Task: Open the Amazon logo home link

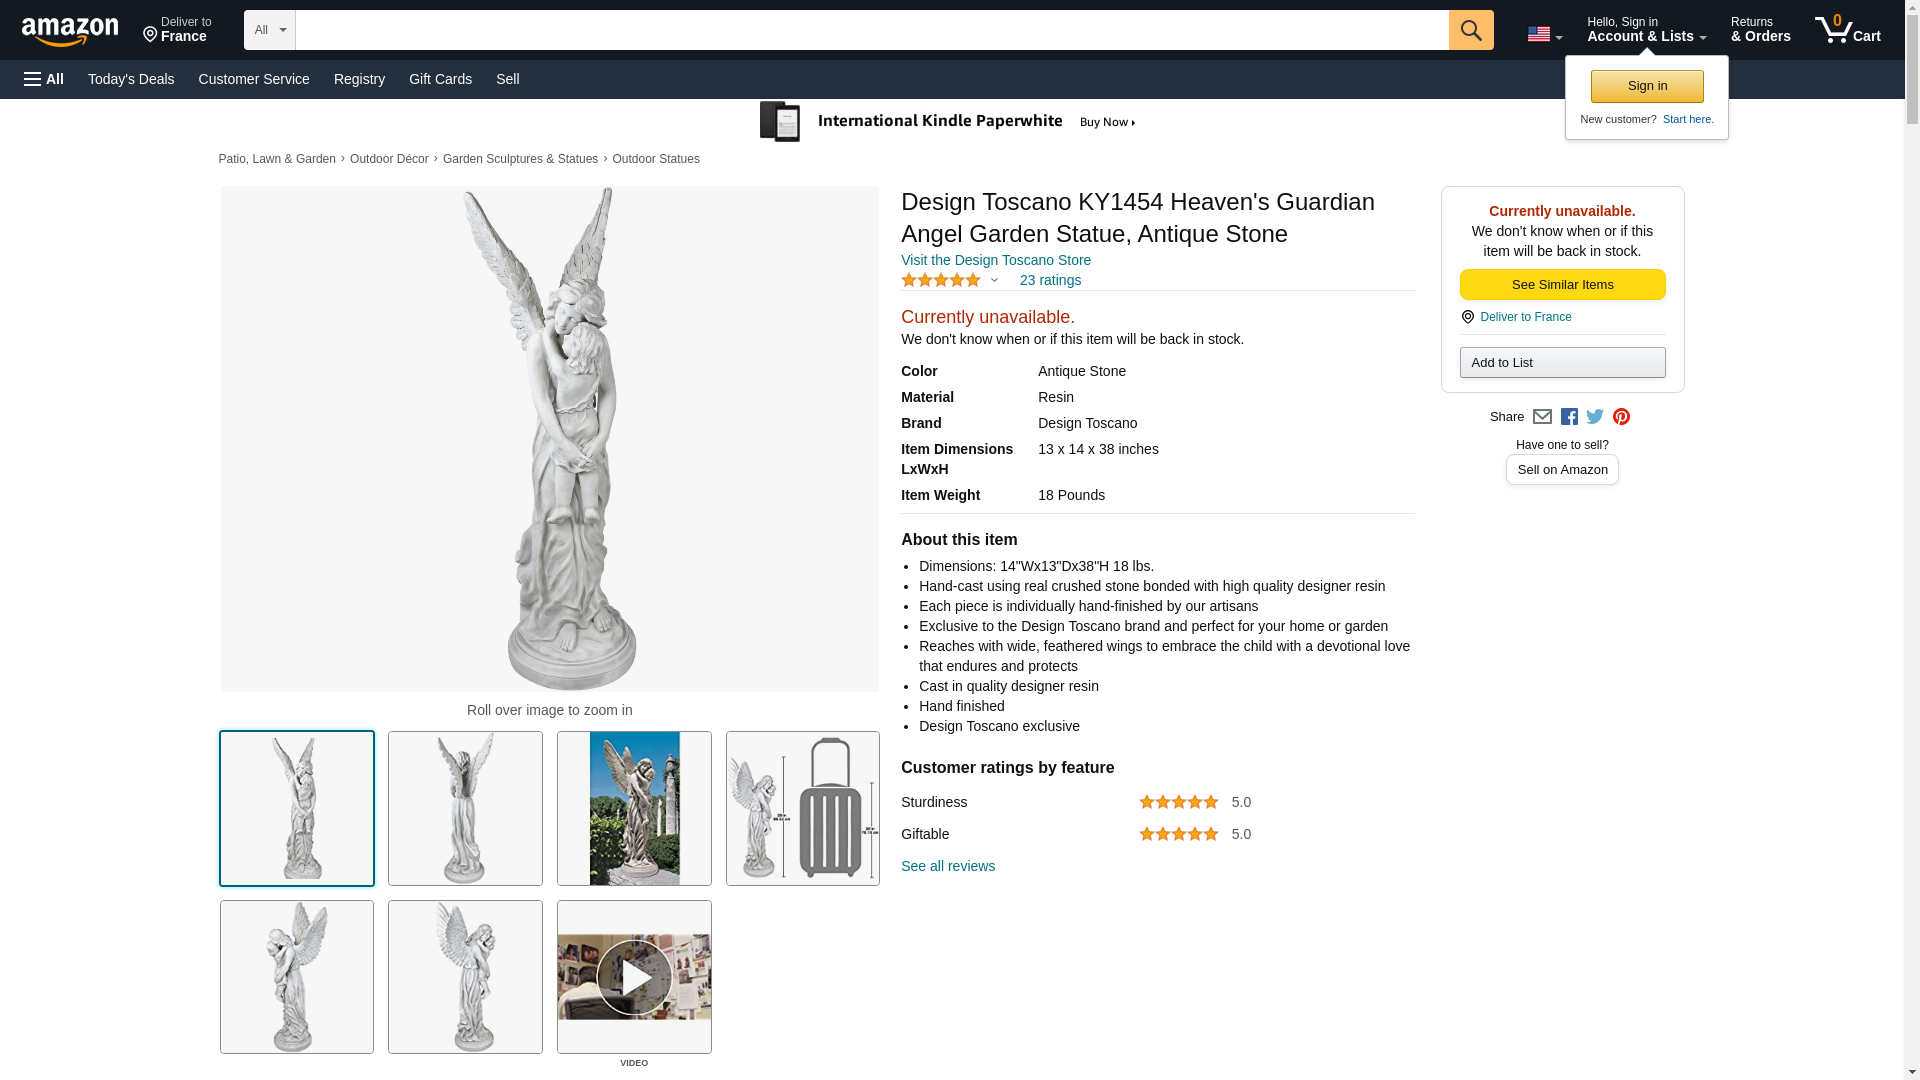Action: [x=70, y=31]
